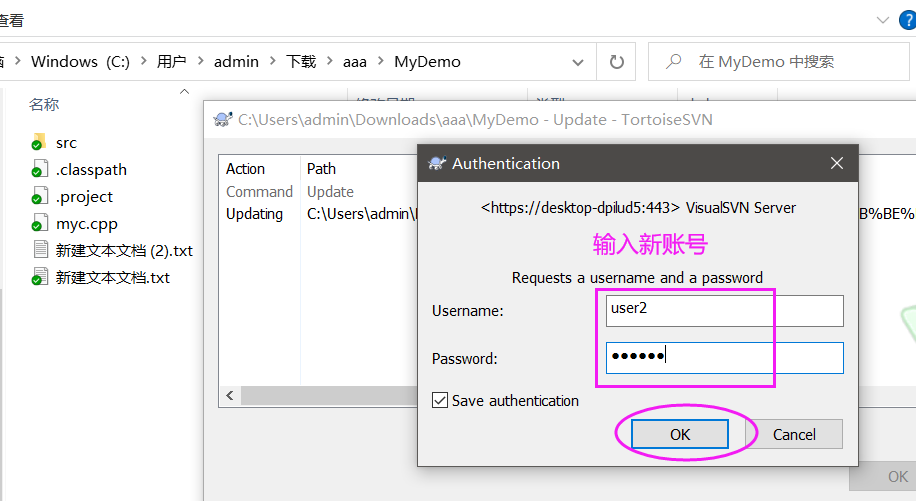Open address bar history dropdown

(x=578, y=62)
